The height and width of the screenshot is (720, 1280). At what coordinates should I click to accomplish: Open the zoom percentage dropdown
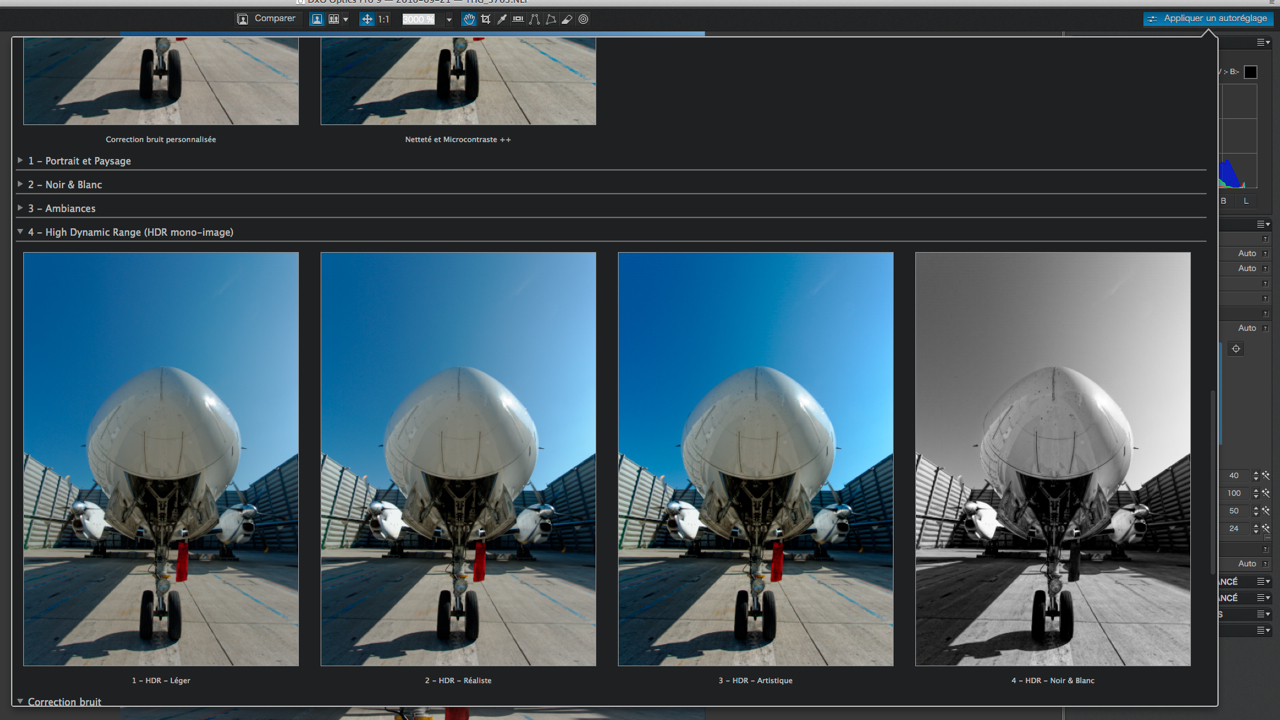pyautogui.click(x=449, y=19)
